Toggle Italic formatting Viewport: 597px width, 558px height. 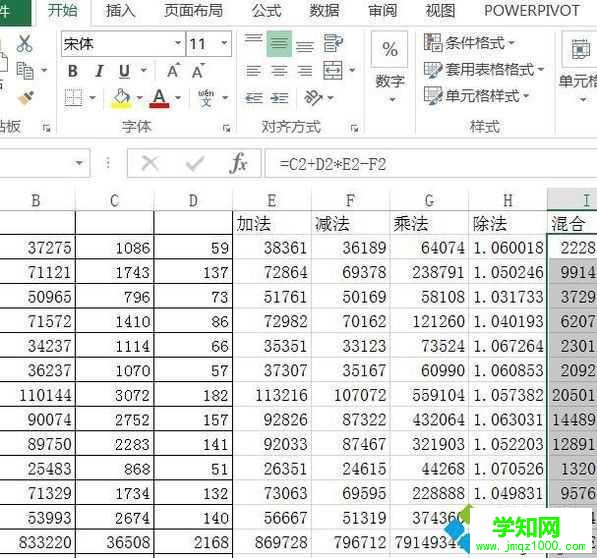pyautogui.click(x=99, y=71)
